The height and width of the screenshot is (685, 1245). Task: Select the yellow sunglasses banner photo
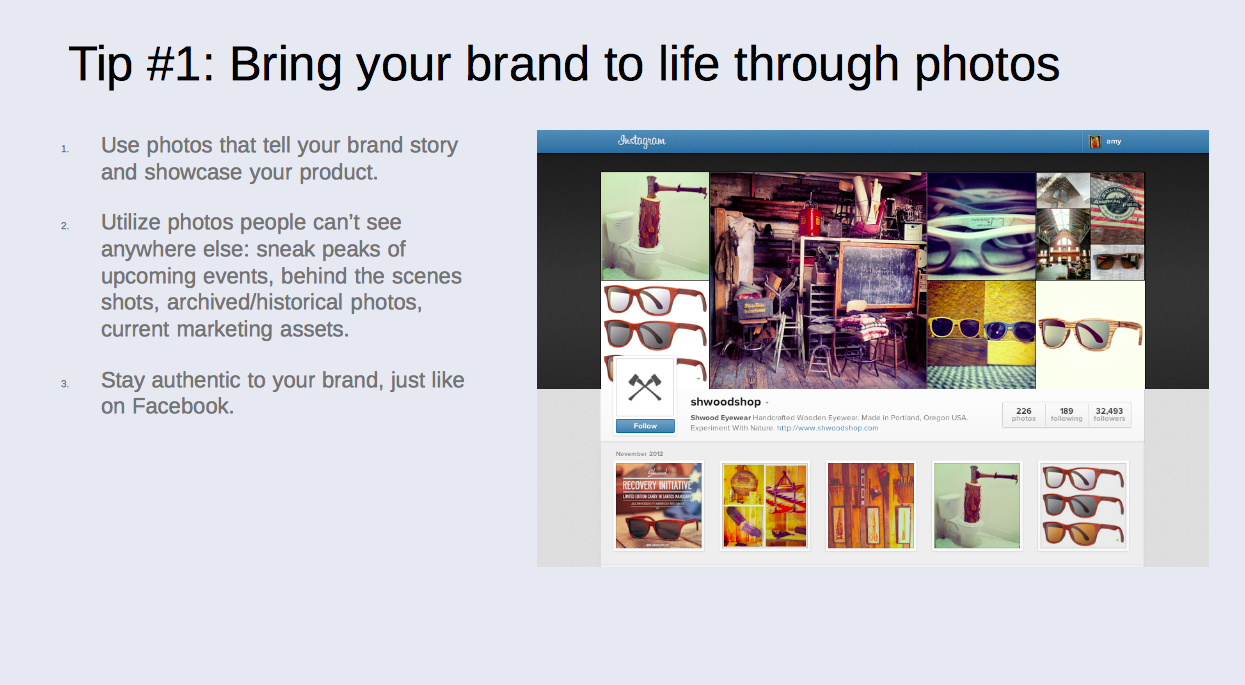click(x=981, y=335)
